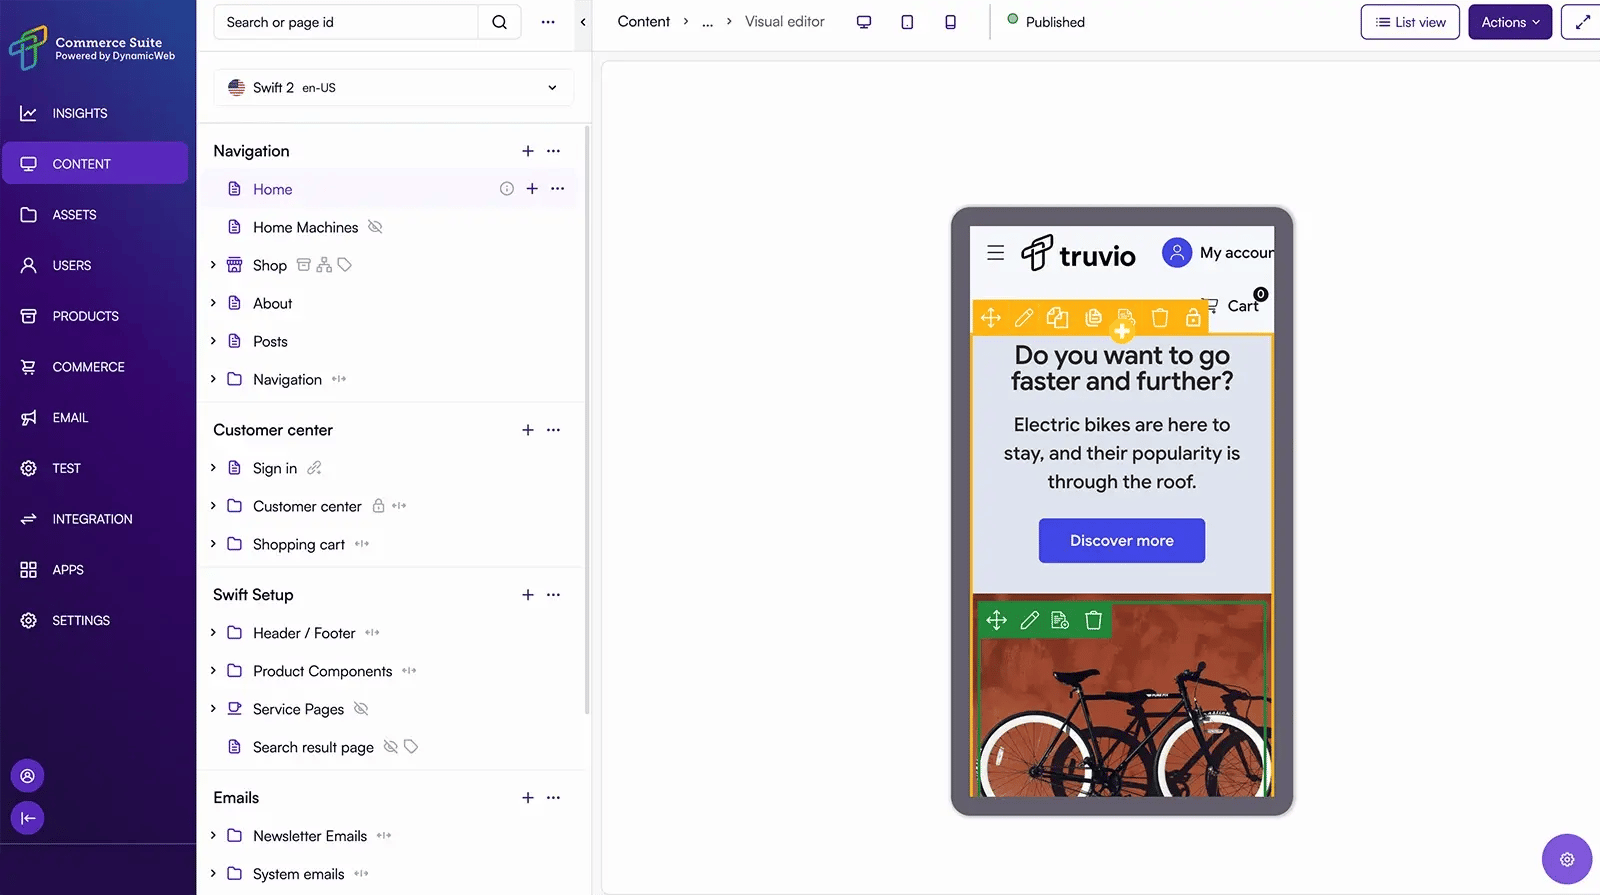
Task: Toggle hidden eye icon on Service Pages
Action: (361, 709)
